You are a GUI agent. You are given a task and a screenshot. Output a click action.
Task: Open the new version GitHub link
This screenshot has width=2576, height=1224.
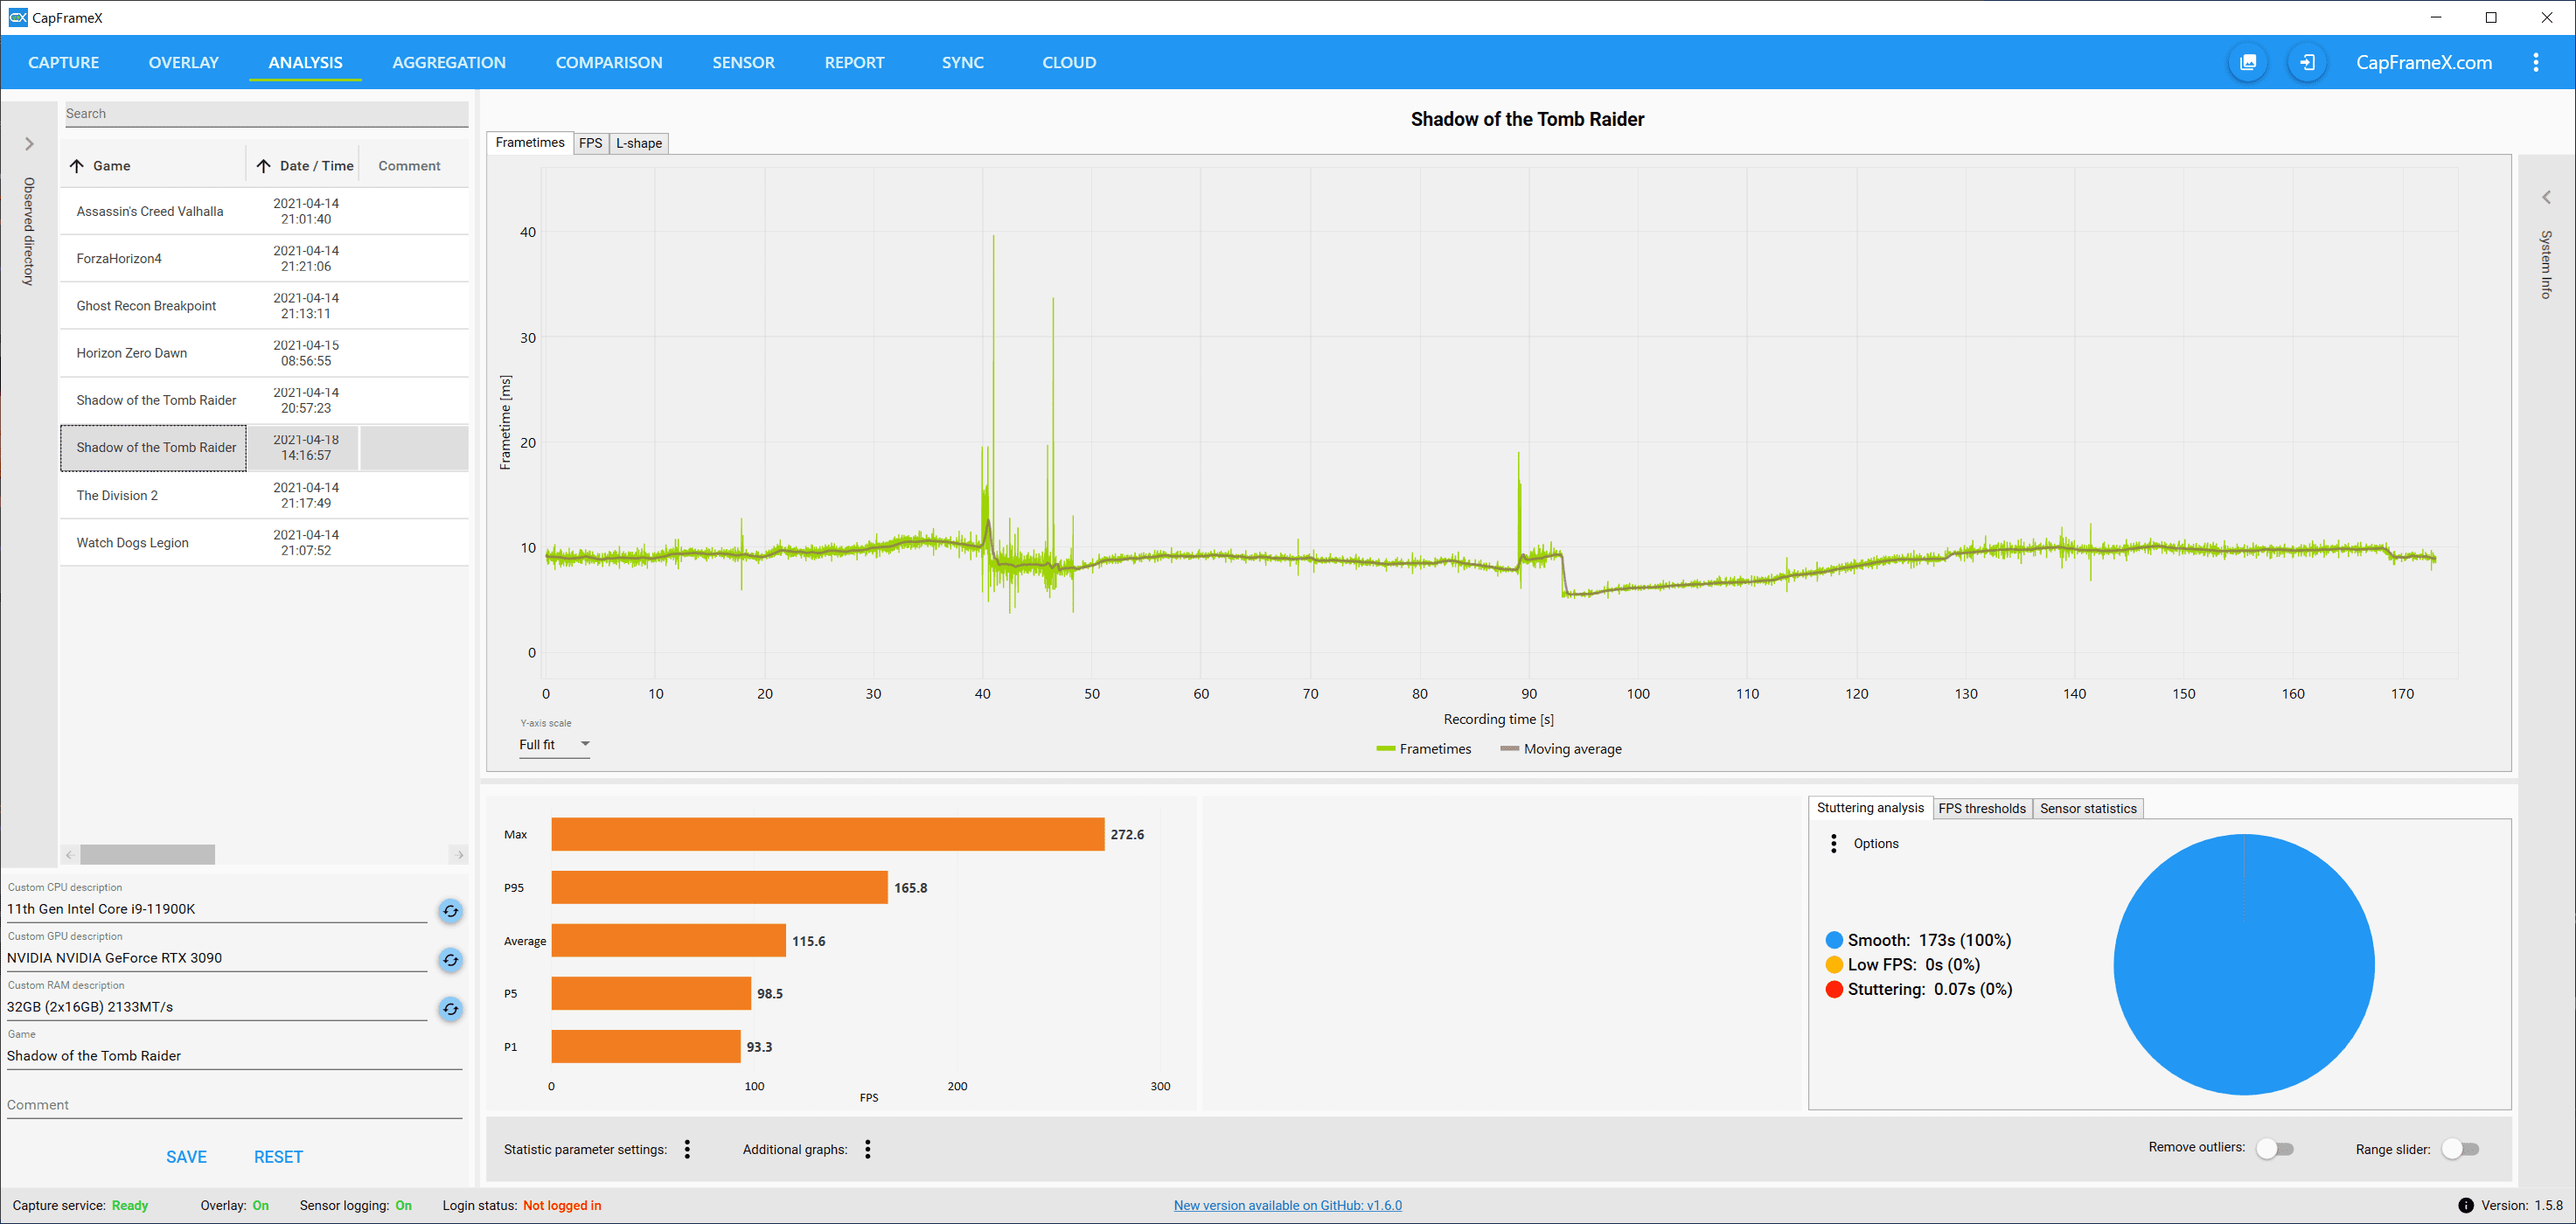coord(1287,1205)
